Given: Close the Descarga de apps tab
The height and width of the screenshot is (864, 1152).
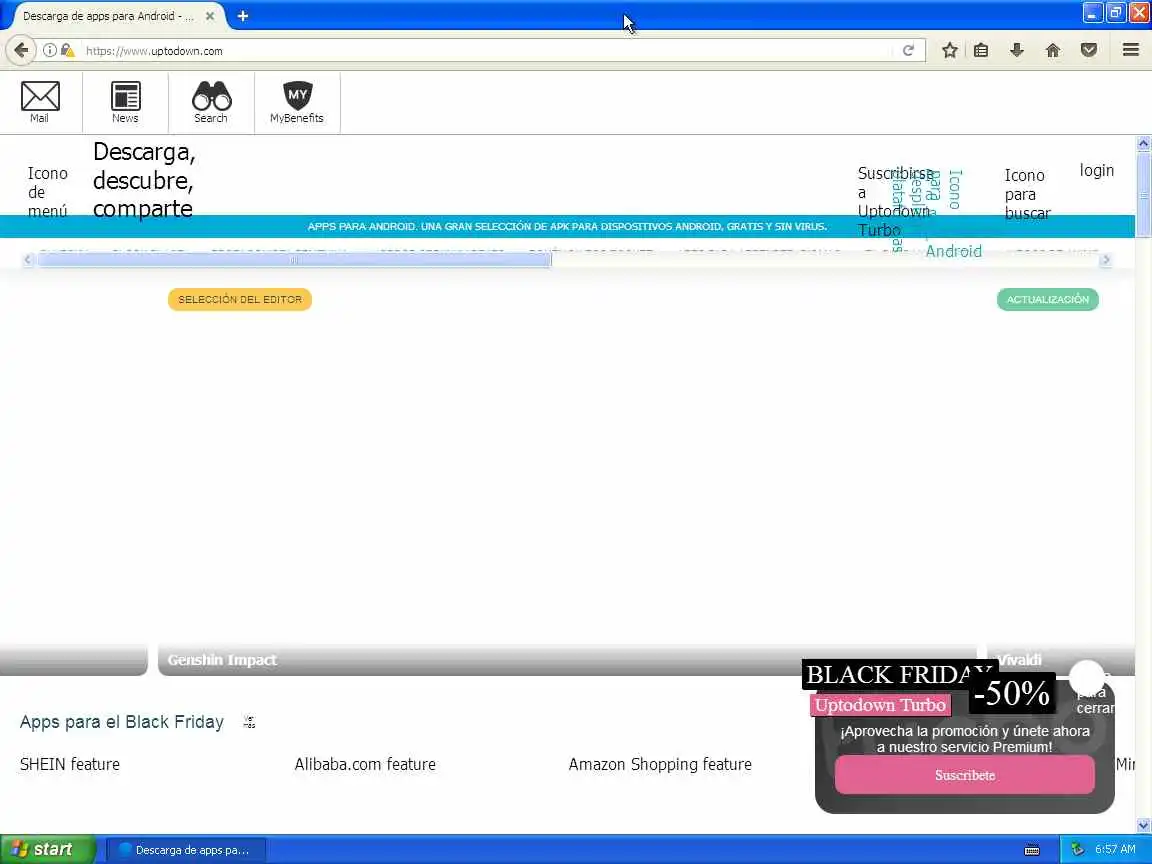Looking at the screenshot, I should click(x=209, y=15).
